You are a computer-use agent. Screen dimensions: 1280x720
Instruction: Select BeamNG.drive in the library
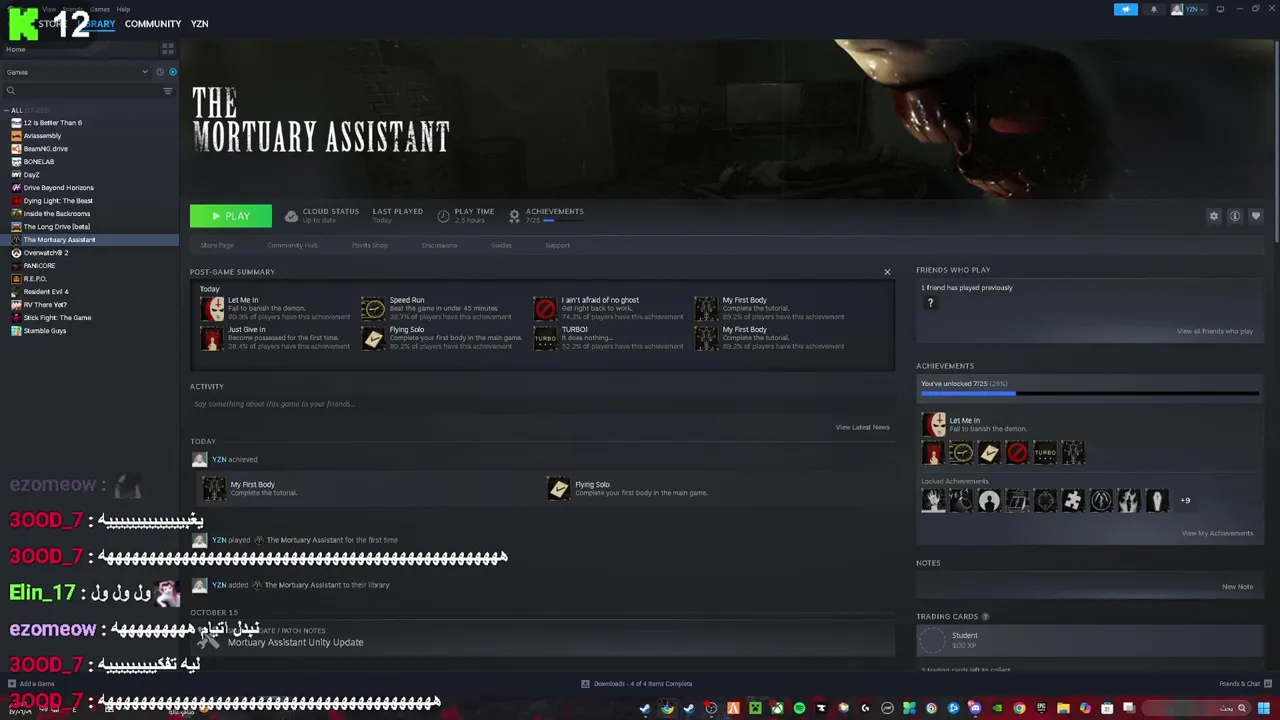(x=46, y=149)
